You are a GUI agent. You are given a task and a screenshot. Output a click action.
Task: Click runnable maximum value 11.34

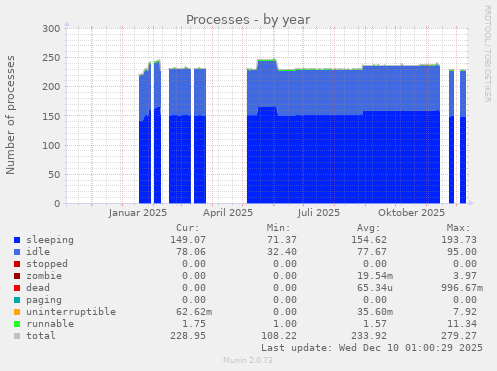pos(462,324)
